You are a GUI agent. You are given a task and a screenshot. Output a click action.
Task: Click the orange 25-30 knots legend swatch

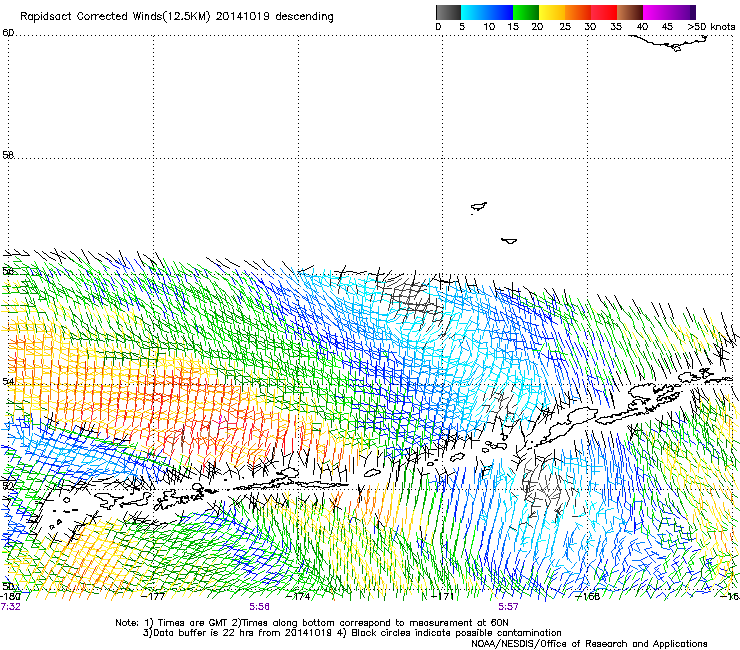point(578,12)
